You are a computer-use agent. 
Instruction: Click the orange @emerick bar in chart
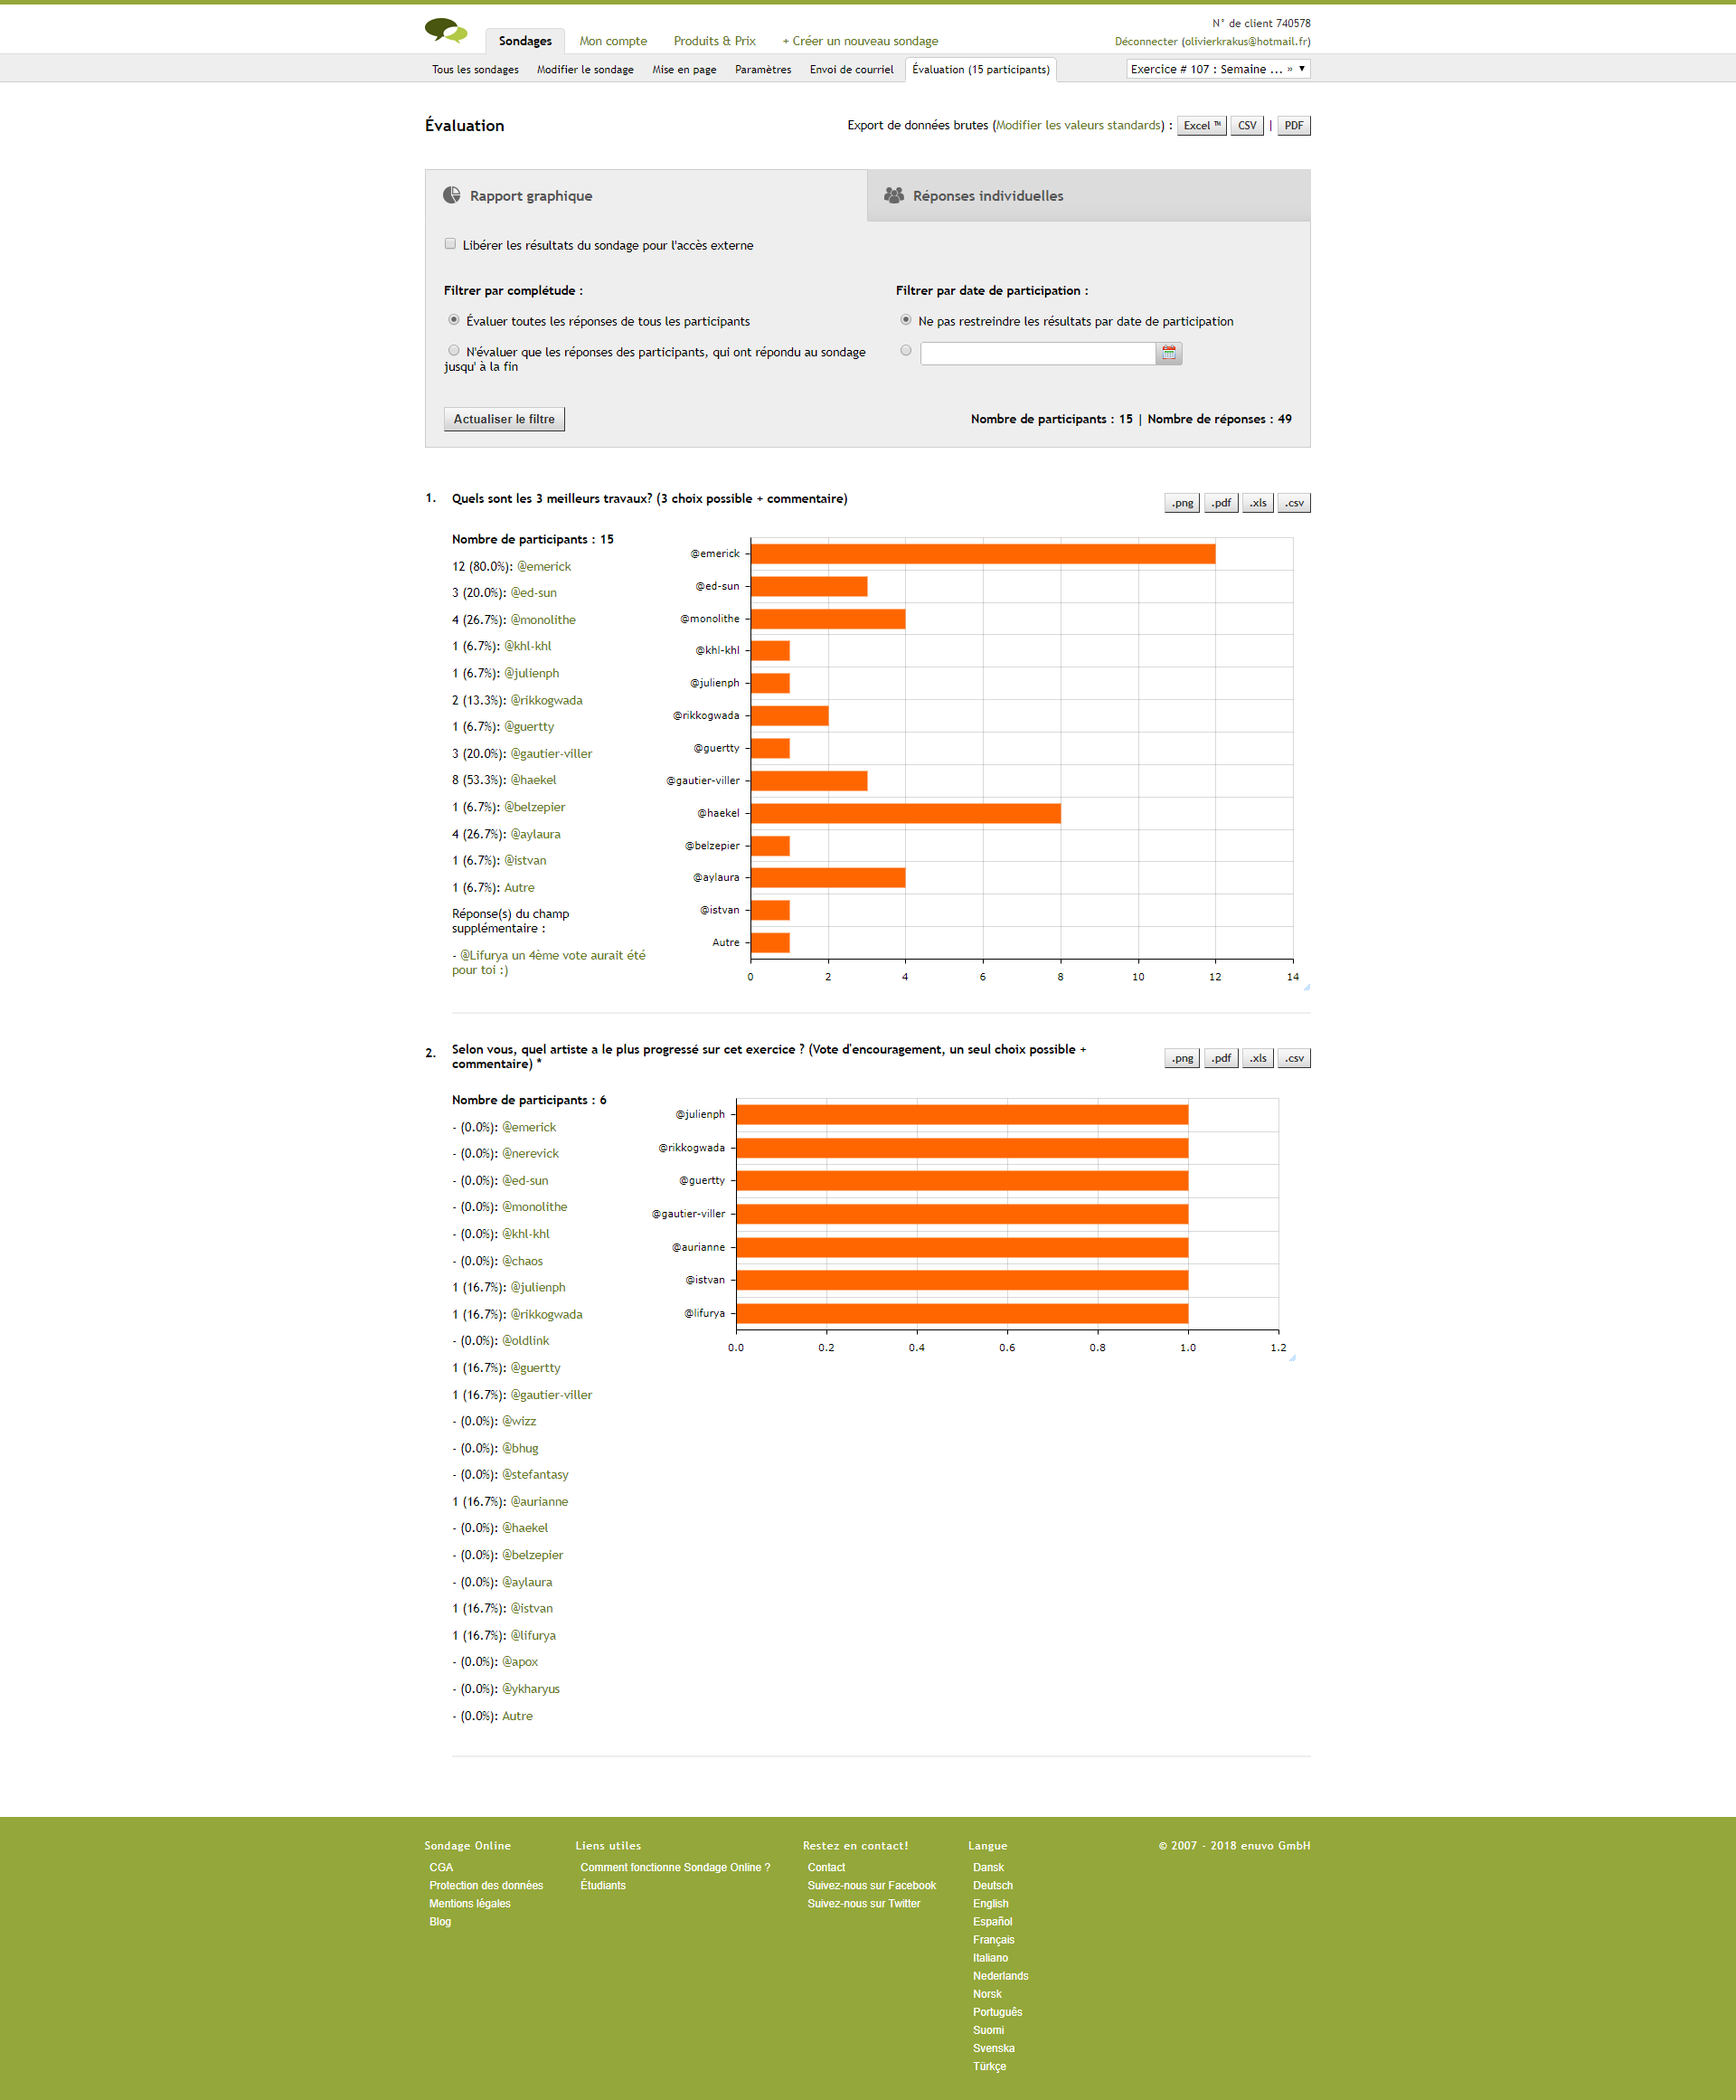coord(982,554)
